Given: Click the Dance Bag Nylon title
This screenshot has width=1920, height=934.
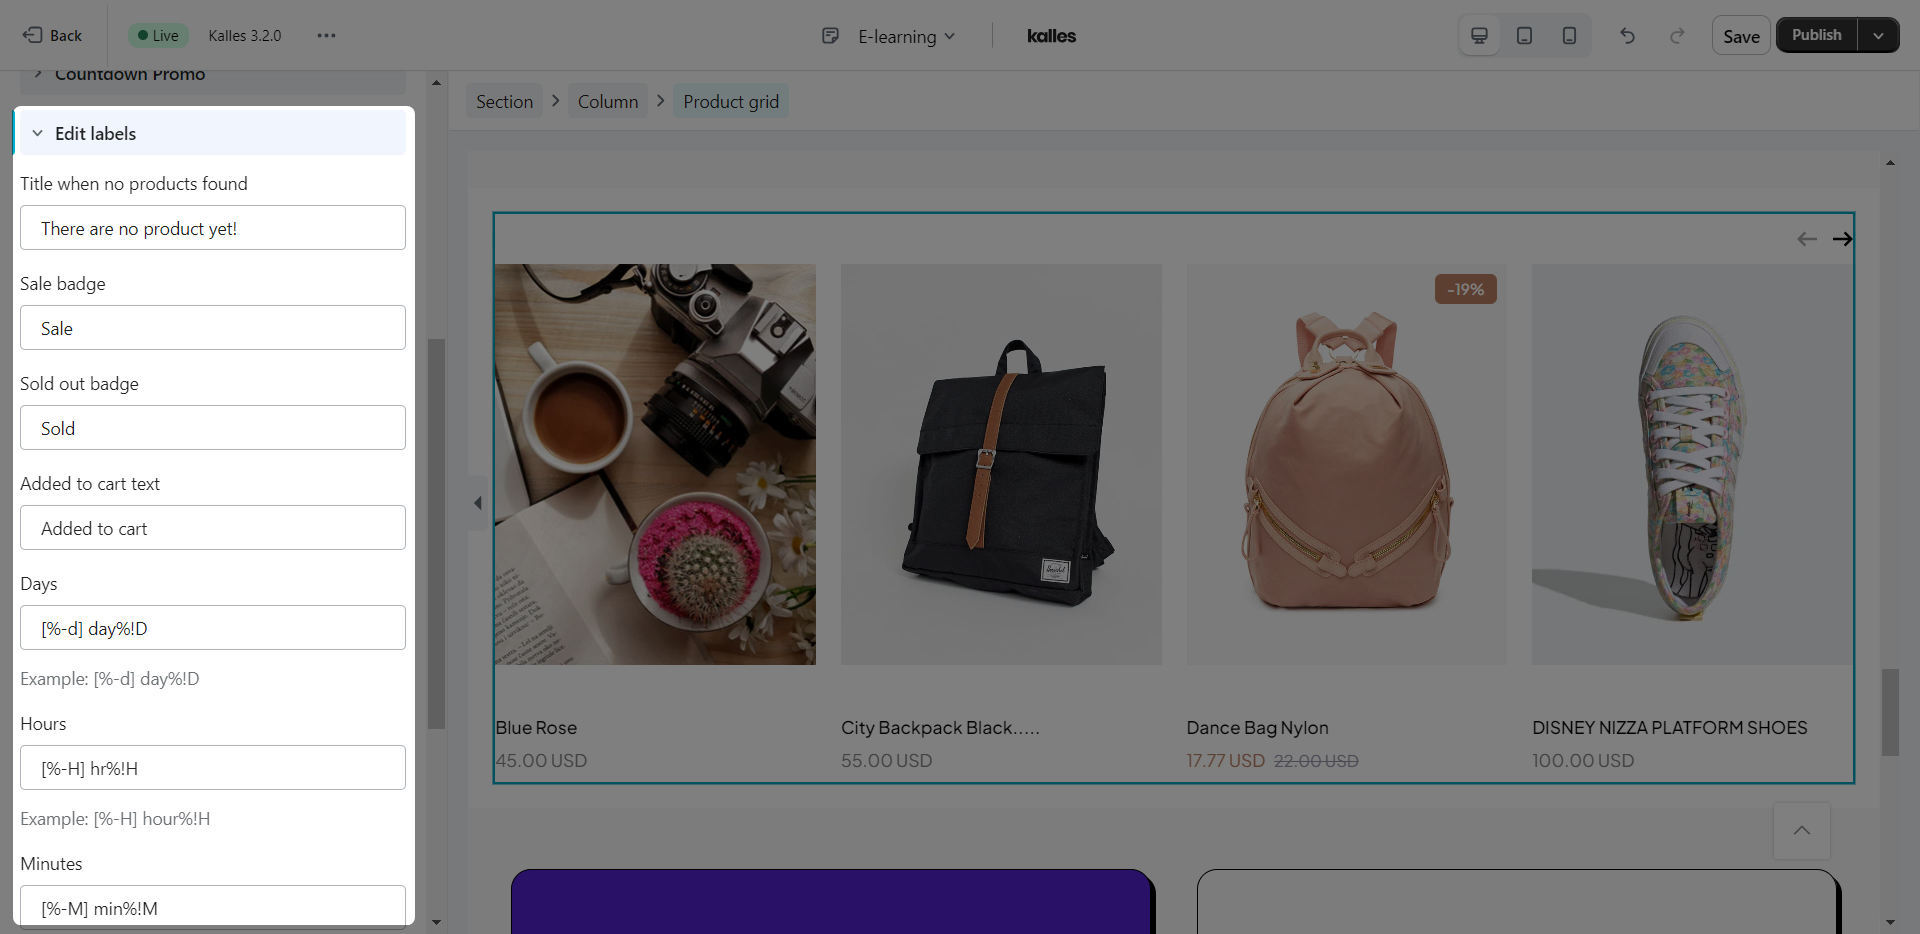Looking at the screenshot, I should pyautogui.click(x=1257, y=728).
